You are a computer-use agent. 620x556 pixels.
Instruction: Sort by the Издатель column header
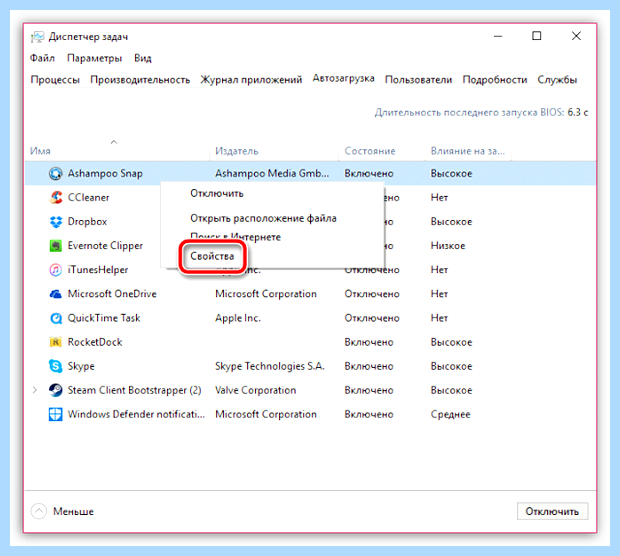236,151
